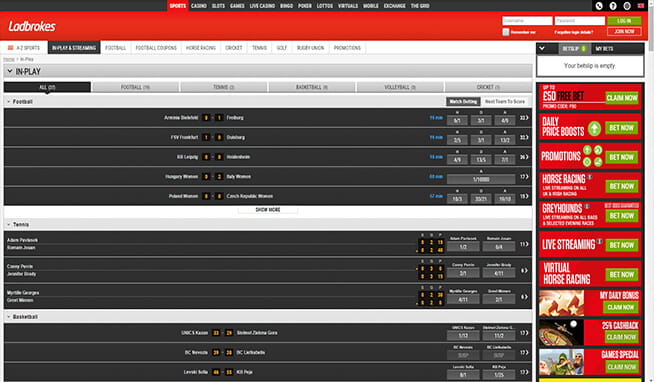Switch to the Tennis in-play tab
The width and height of the screenshot is (654, 382).
[224, 87]
